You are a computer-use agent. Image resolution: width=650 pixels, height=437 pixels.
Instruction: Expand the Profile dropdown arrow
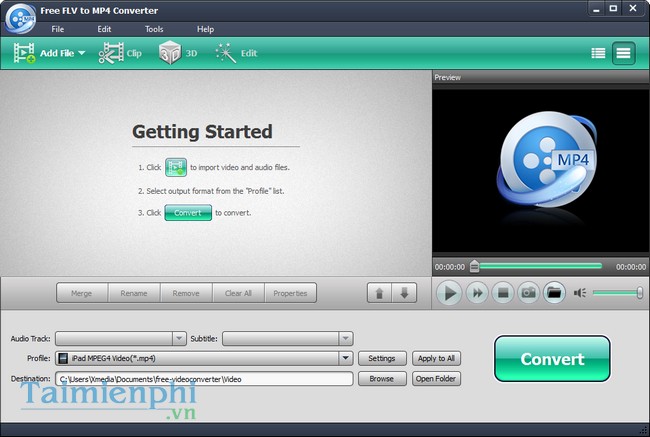[x=345, y=358]
